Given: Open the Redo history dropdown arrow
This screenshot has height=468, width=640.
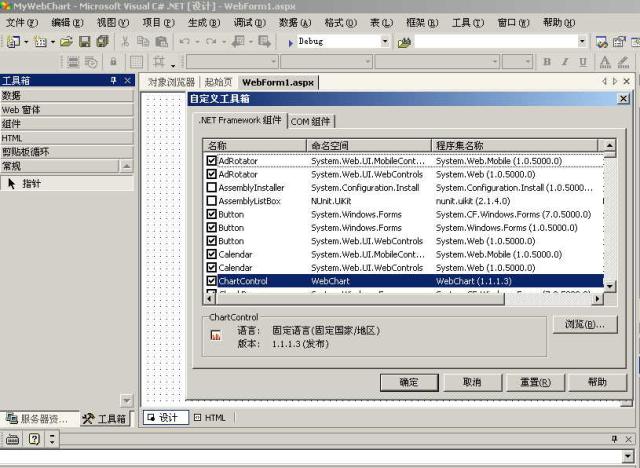Looking at the screenshot, I should click(x=224, y=42).
